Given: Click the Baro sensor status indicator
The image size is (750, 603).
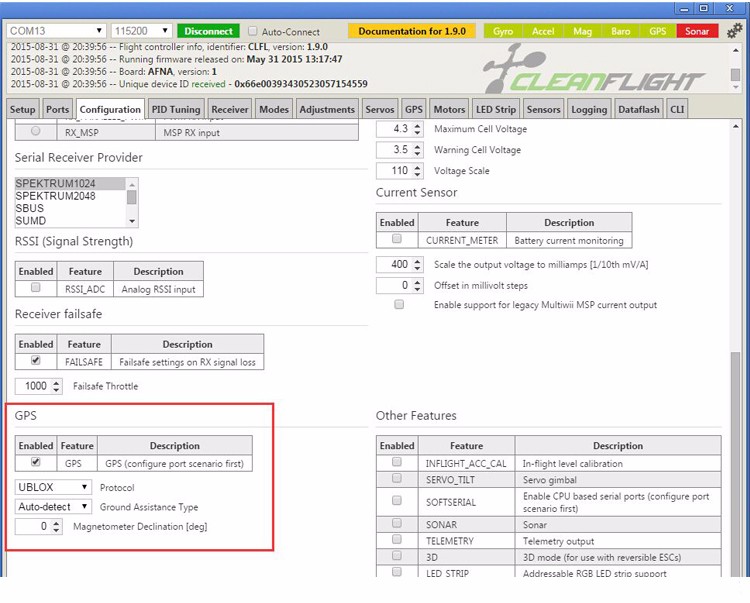Looking at the screenshot, I should pos(620,31).
